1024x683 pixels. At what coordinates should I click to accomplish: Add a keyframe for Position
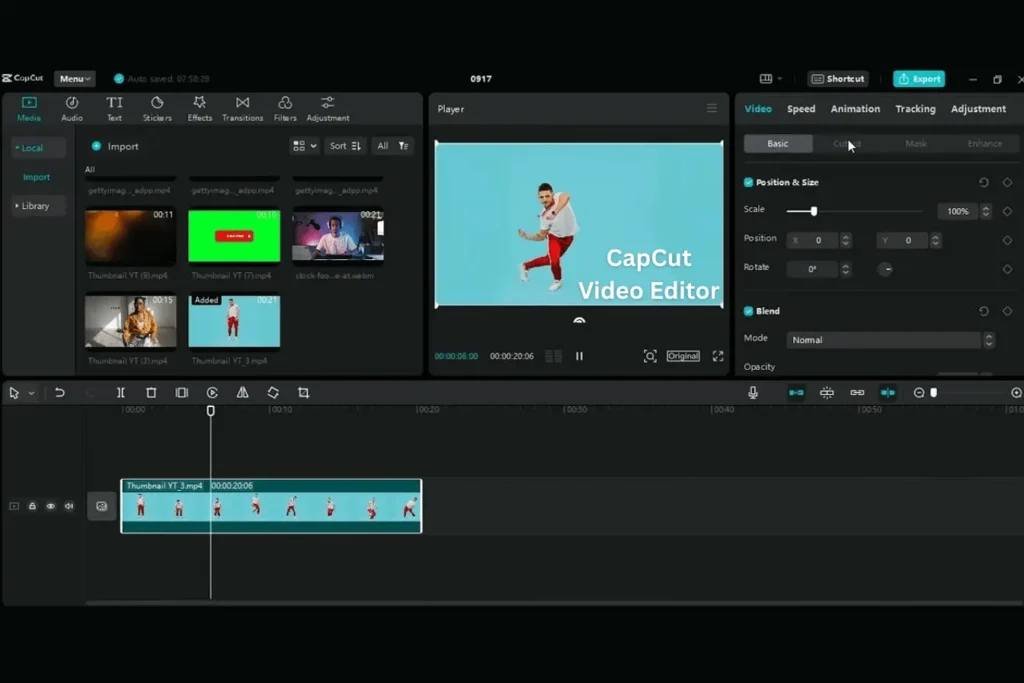click(1007, 240)
